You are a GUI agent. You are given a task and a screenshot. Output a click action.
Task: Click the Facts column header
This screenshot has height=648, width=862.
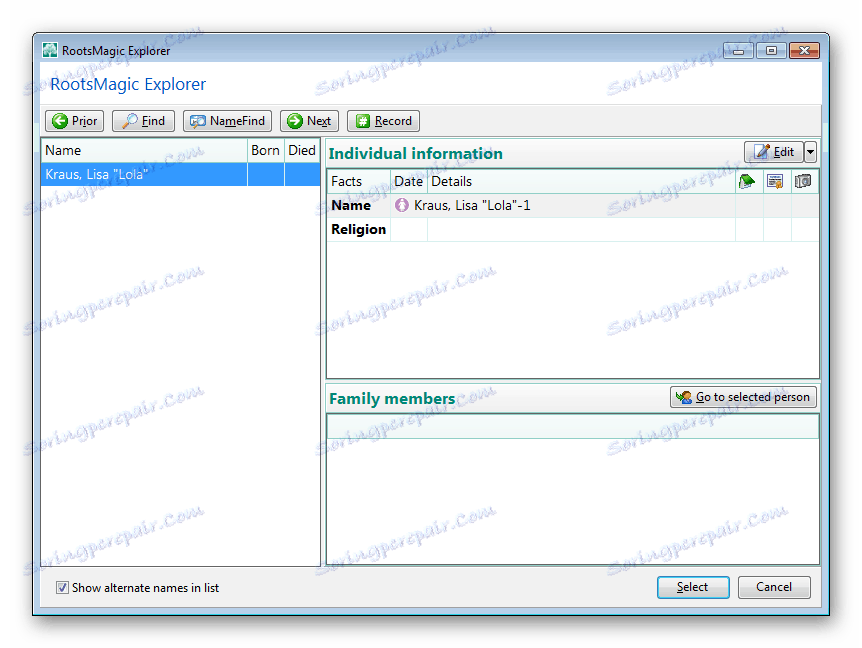pyautogui.click(x=358, y=181)
